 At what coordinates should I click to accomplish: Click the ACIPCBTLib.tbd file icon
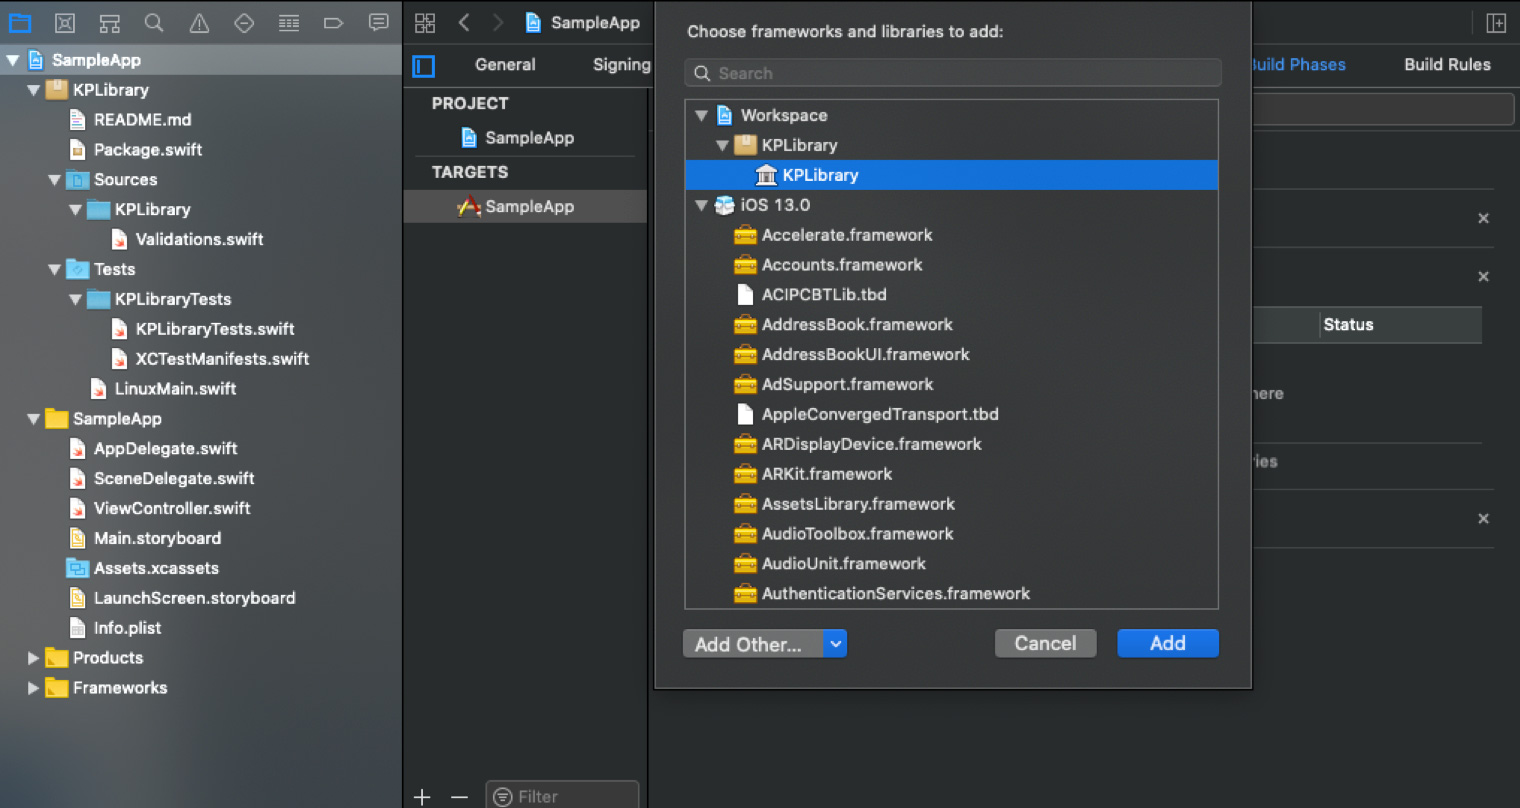pos(745,295)
